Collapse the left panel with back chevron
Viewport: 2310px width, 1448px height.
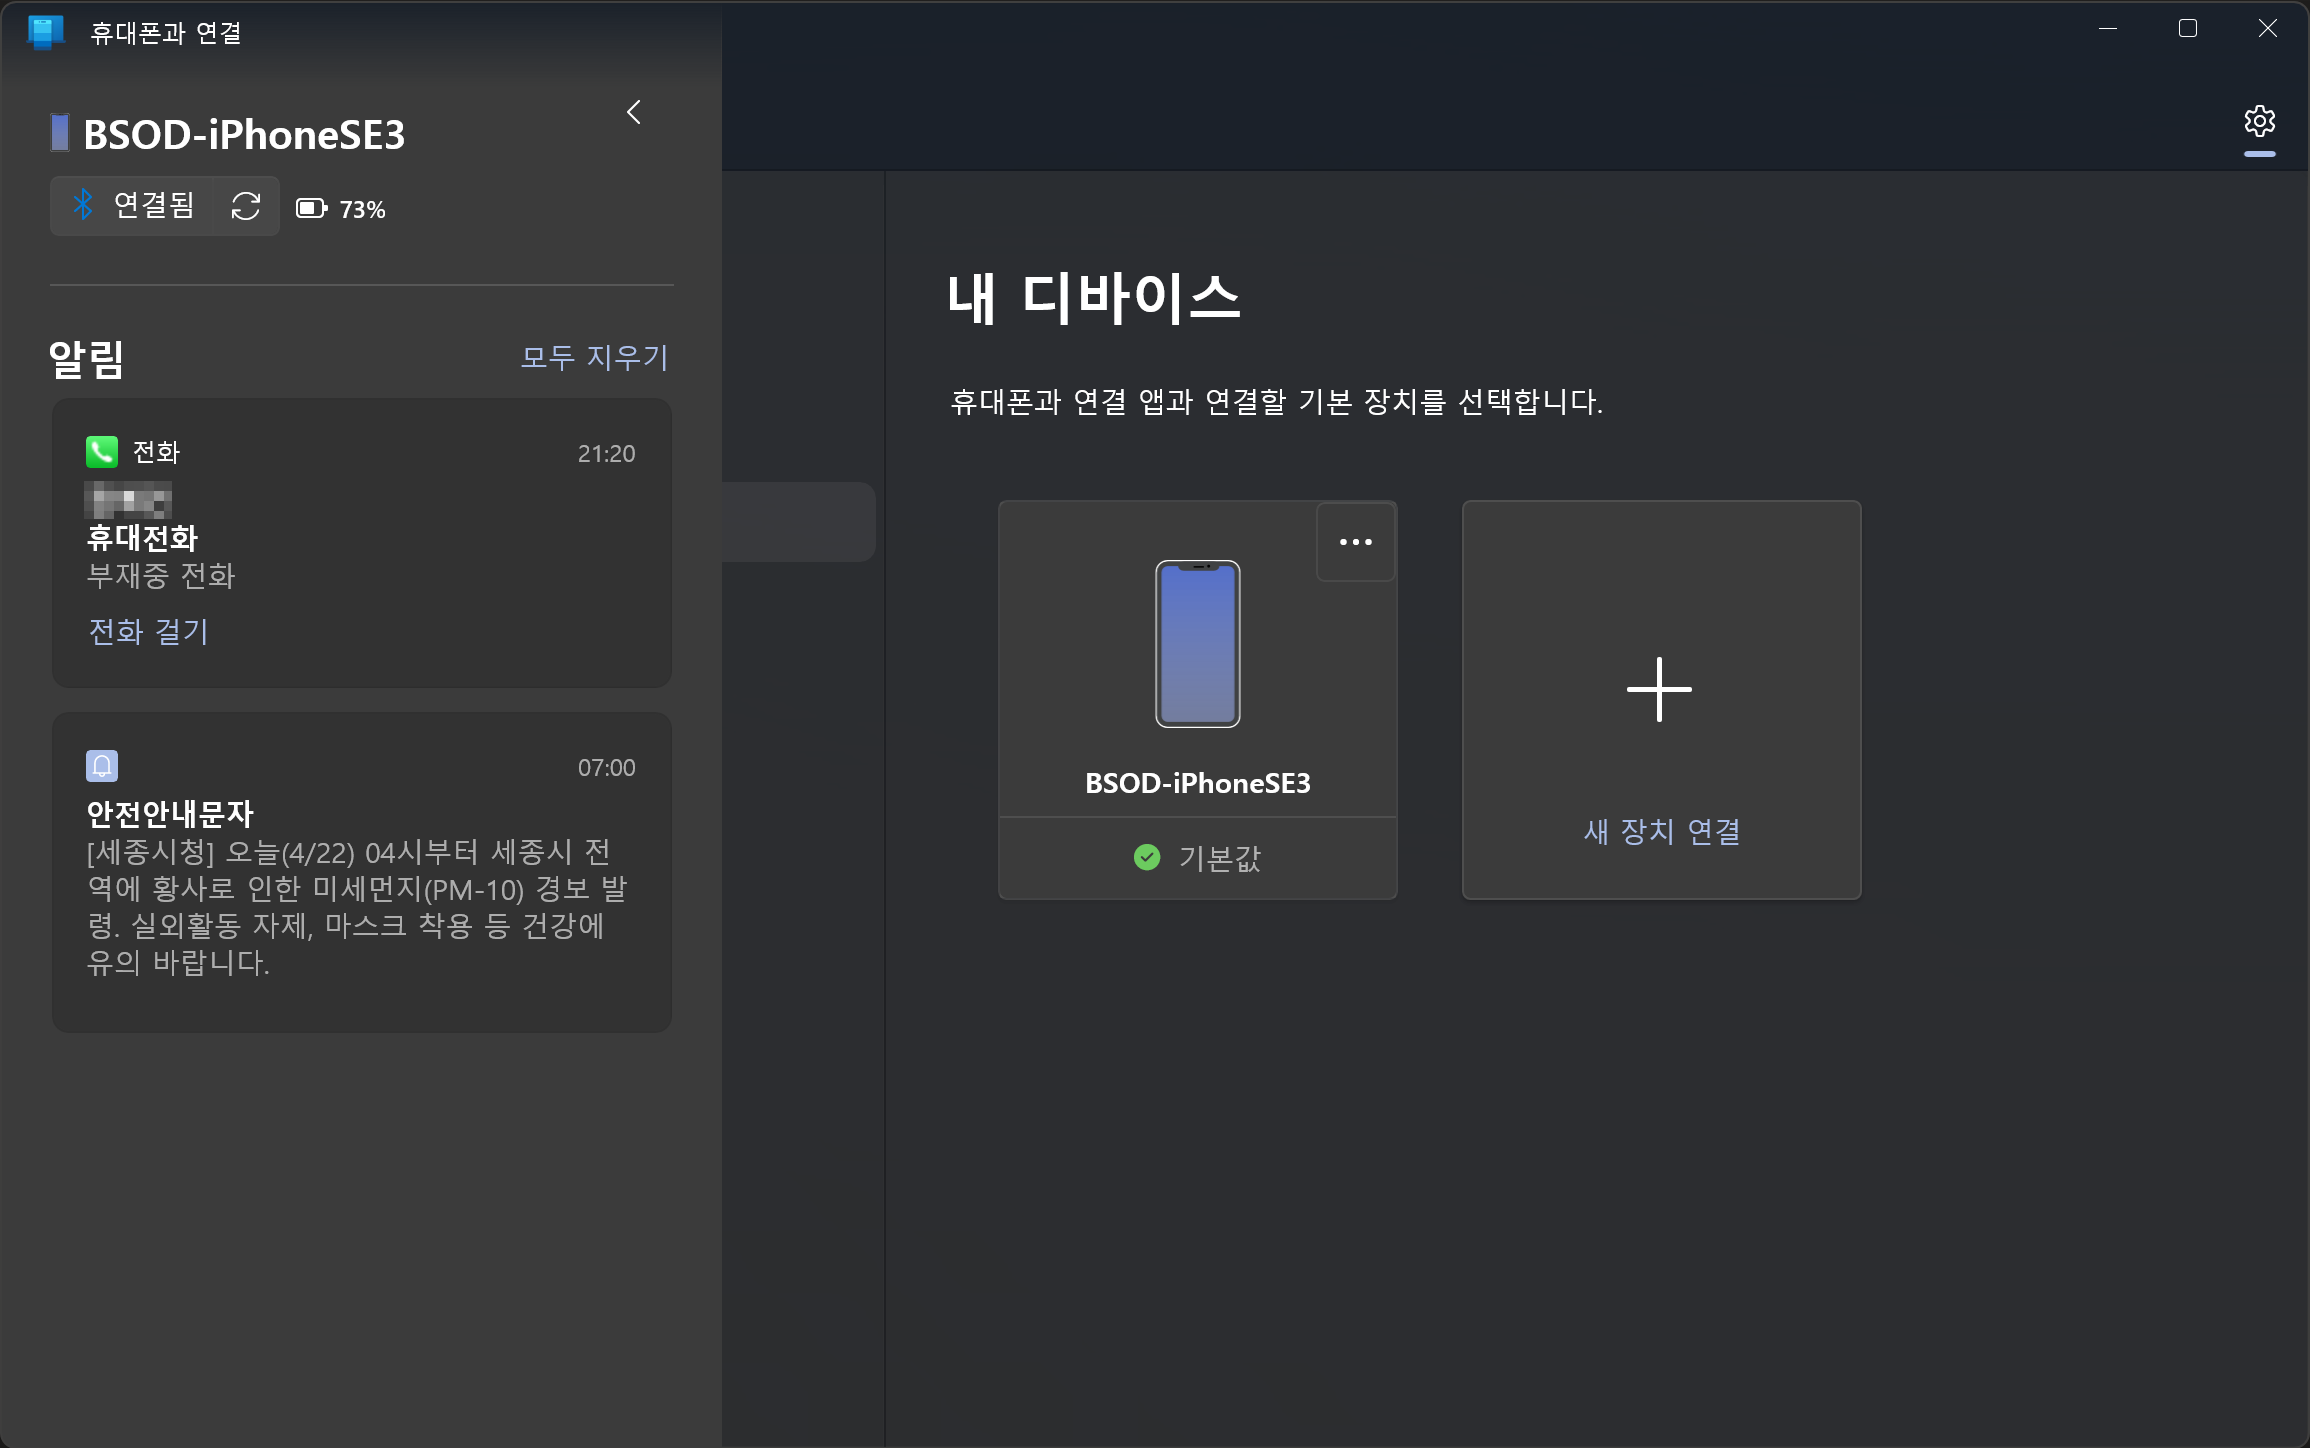point(634,112)
